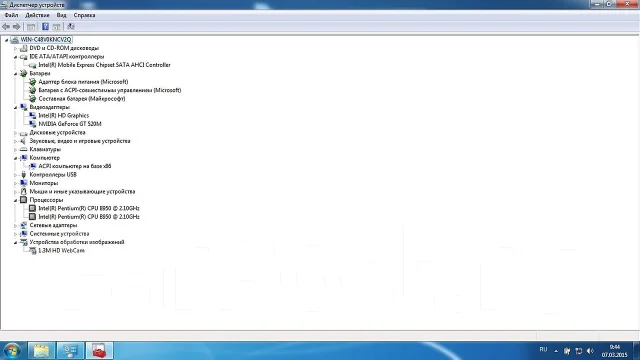Click the Мониторы category icon

coord(24,183)
